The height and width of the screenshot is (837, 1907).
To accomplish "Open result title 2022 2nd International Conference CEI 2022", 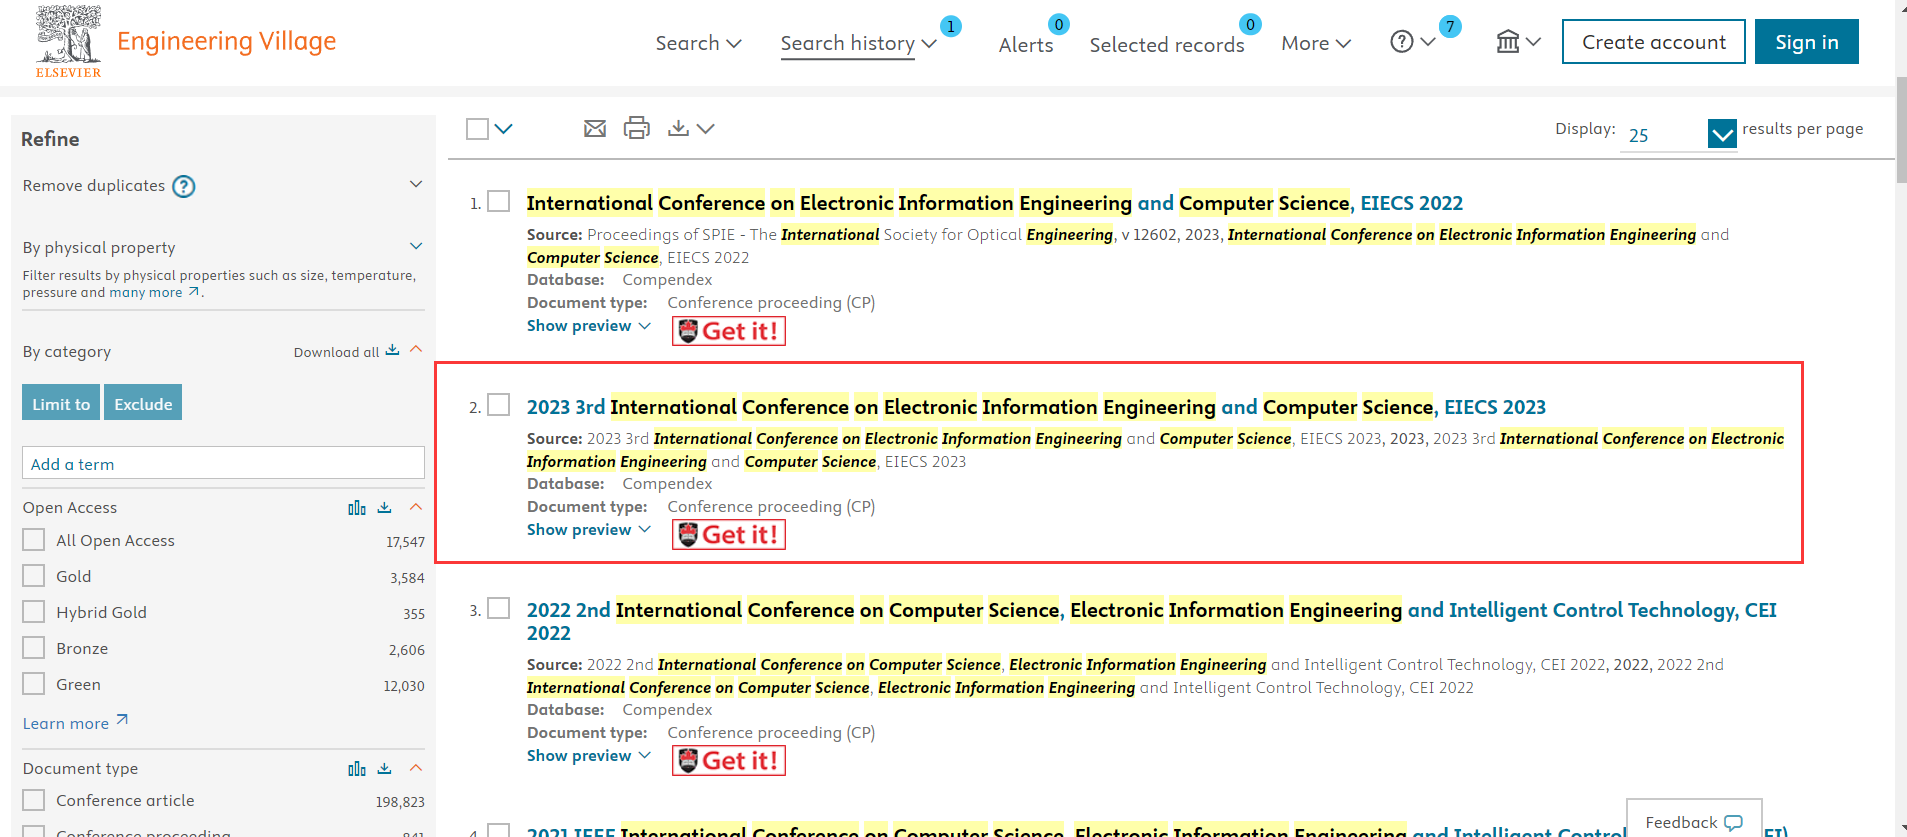I will 1152,621.
